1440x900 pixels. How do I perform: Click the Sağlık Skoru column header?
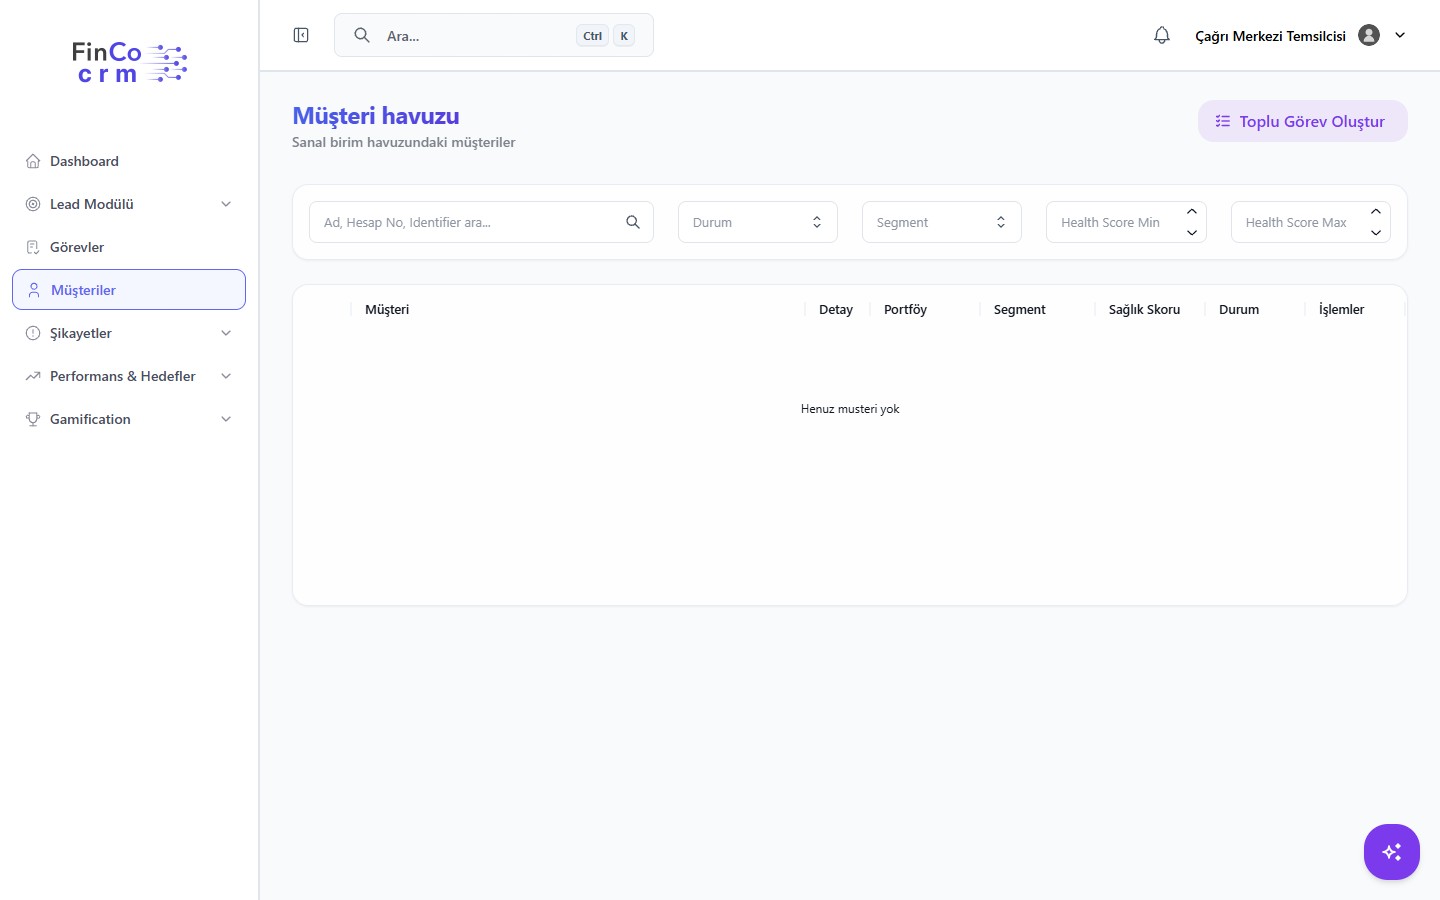1144,310
